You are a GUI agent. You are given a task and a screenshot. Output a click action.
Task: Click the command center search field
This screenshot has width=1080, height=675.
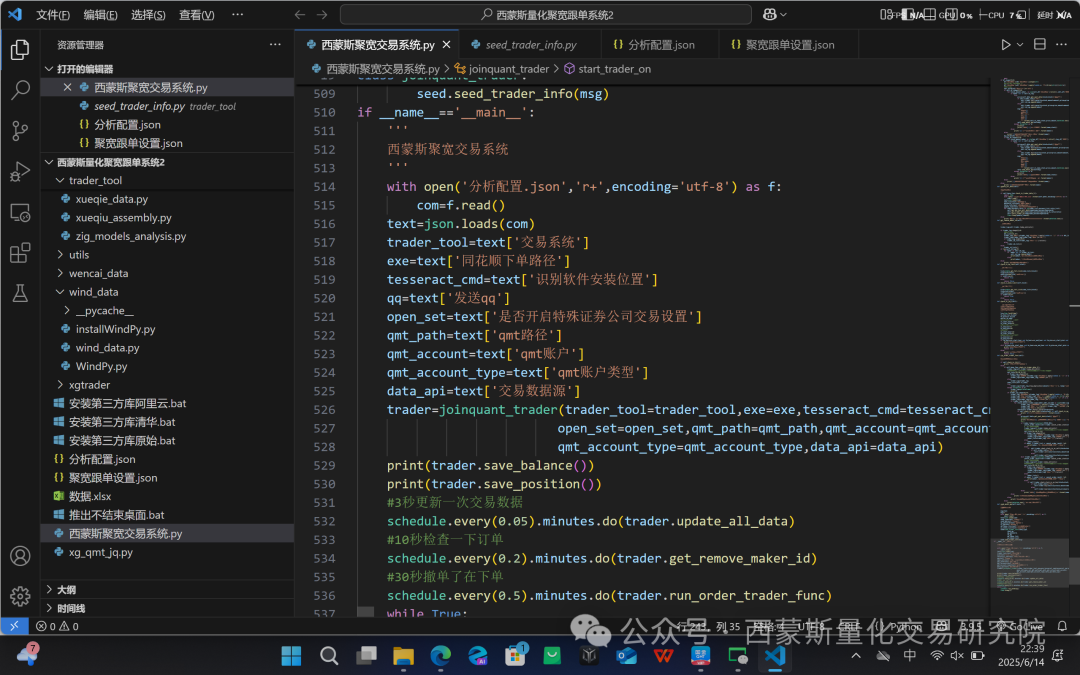click(546, 14)
